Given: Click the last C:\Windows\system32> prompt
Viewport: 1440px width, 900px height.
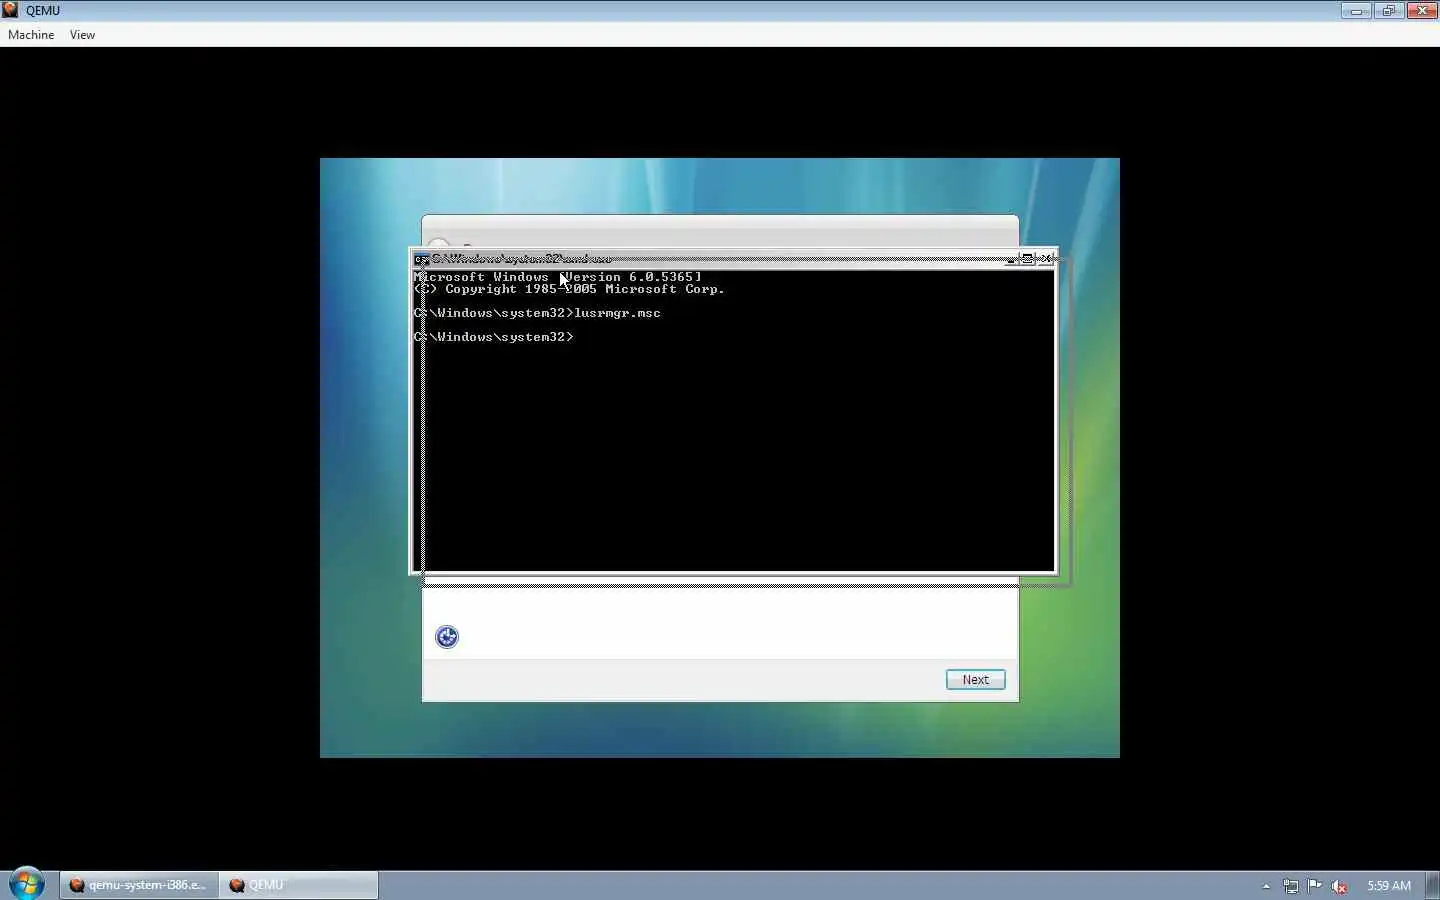Looking at the screenshot, I should (494, 337).
